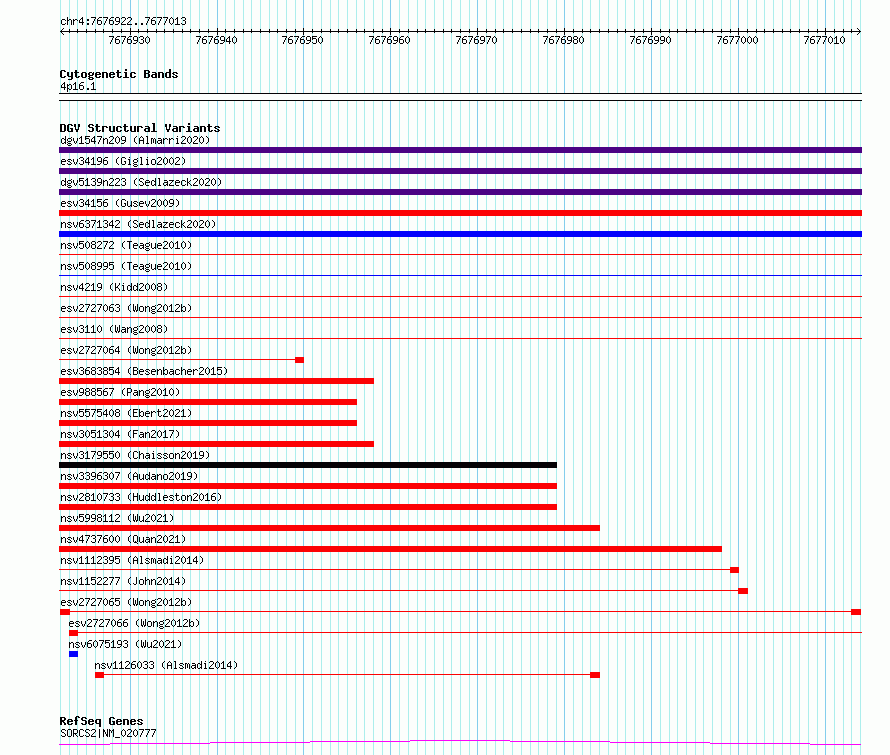890x755 pixels.
Task: Click the small blue nsv6075193 block
Action: click(73, 654)
